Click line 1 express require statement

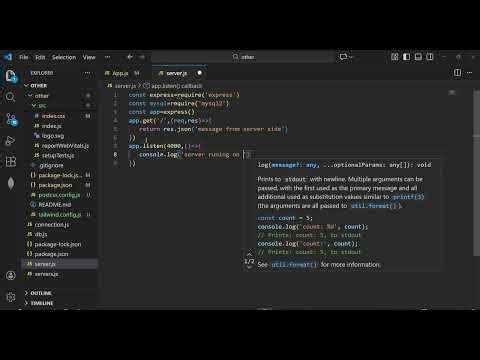point(184,95)
